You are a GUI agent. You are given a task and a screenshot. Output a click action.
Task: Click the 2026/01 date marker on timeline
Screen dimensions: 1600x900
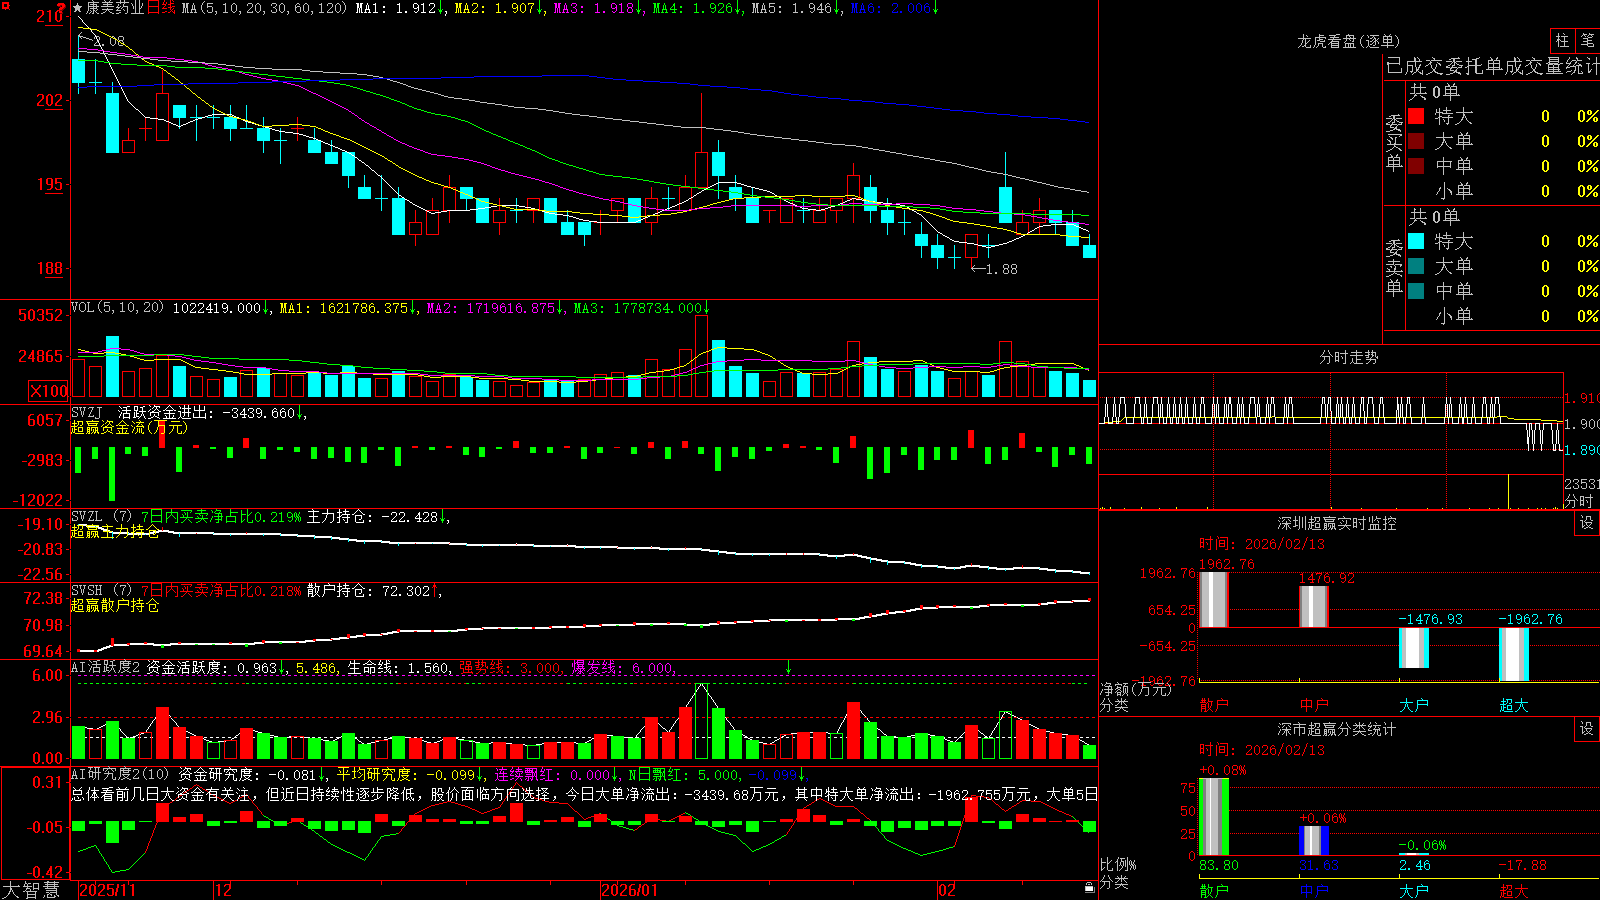tap(630, 890)
